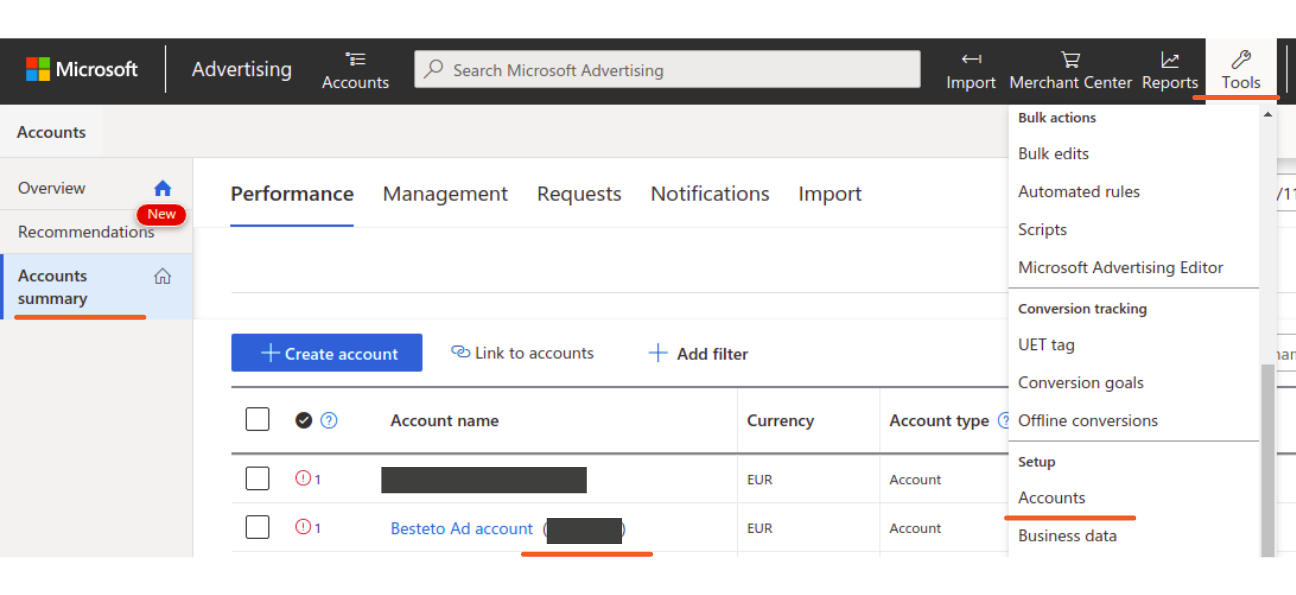This screenshot has width=1296, height=595.
Task: Sort by Currency column header
Action: (x=780, y=421)
